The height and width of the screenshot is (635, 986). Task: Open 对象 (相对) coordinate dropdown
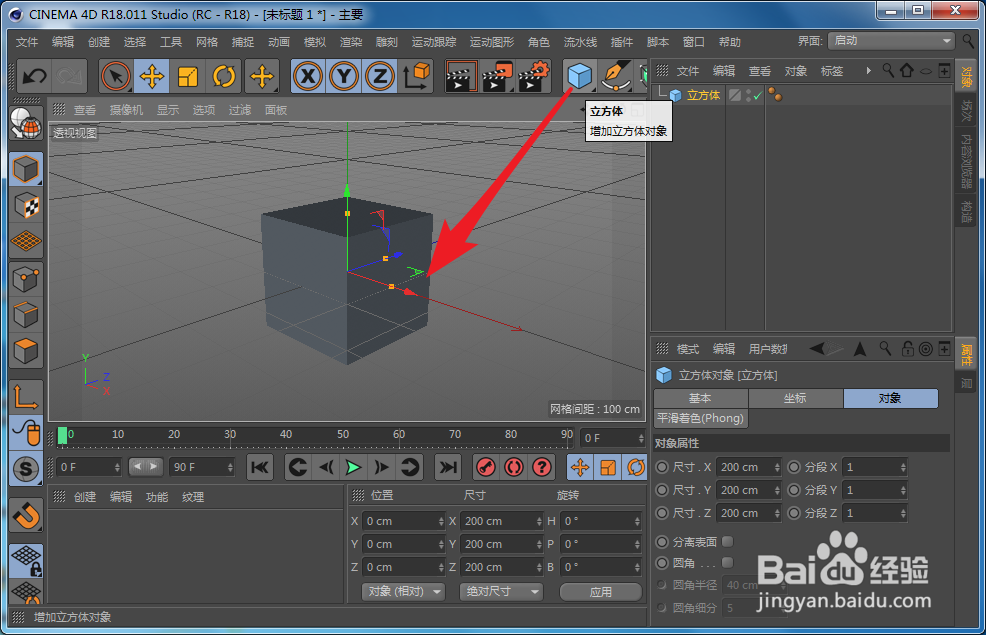[x=403, y=592]
